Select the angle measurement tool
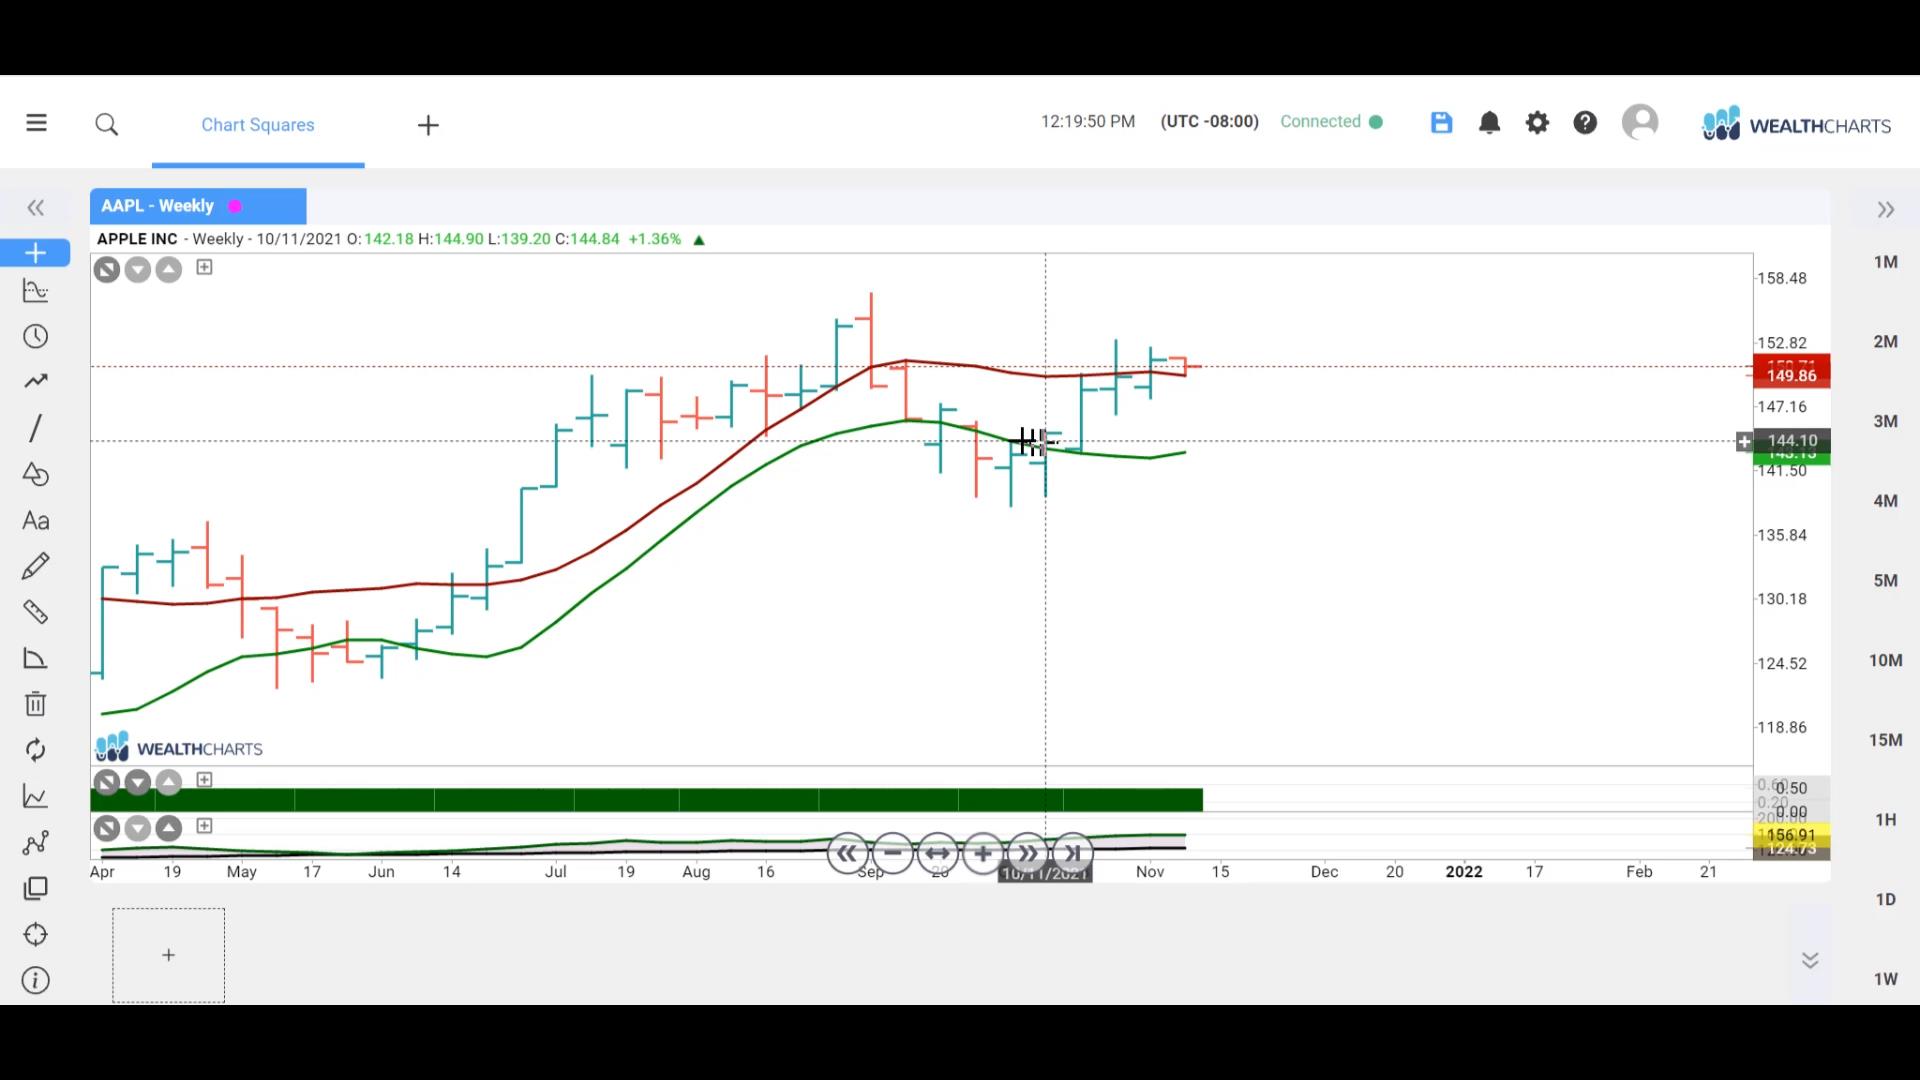The image size is (1920, 1080). (x=35, y=658)
